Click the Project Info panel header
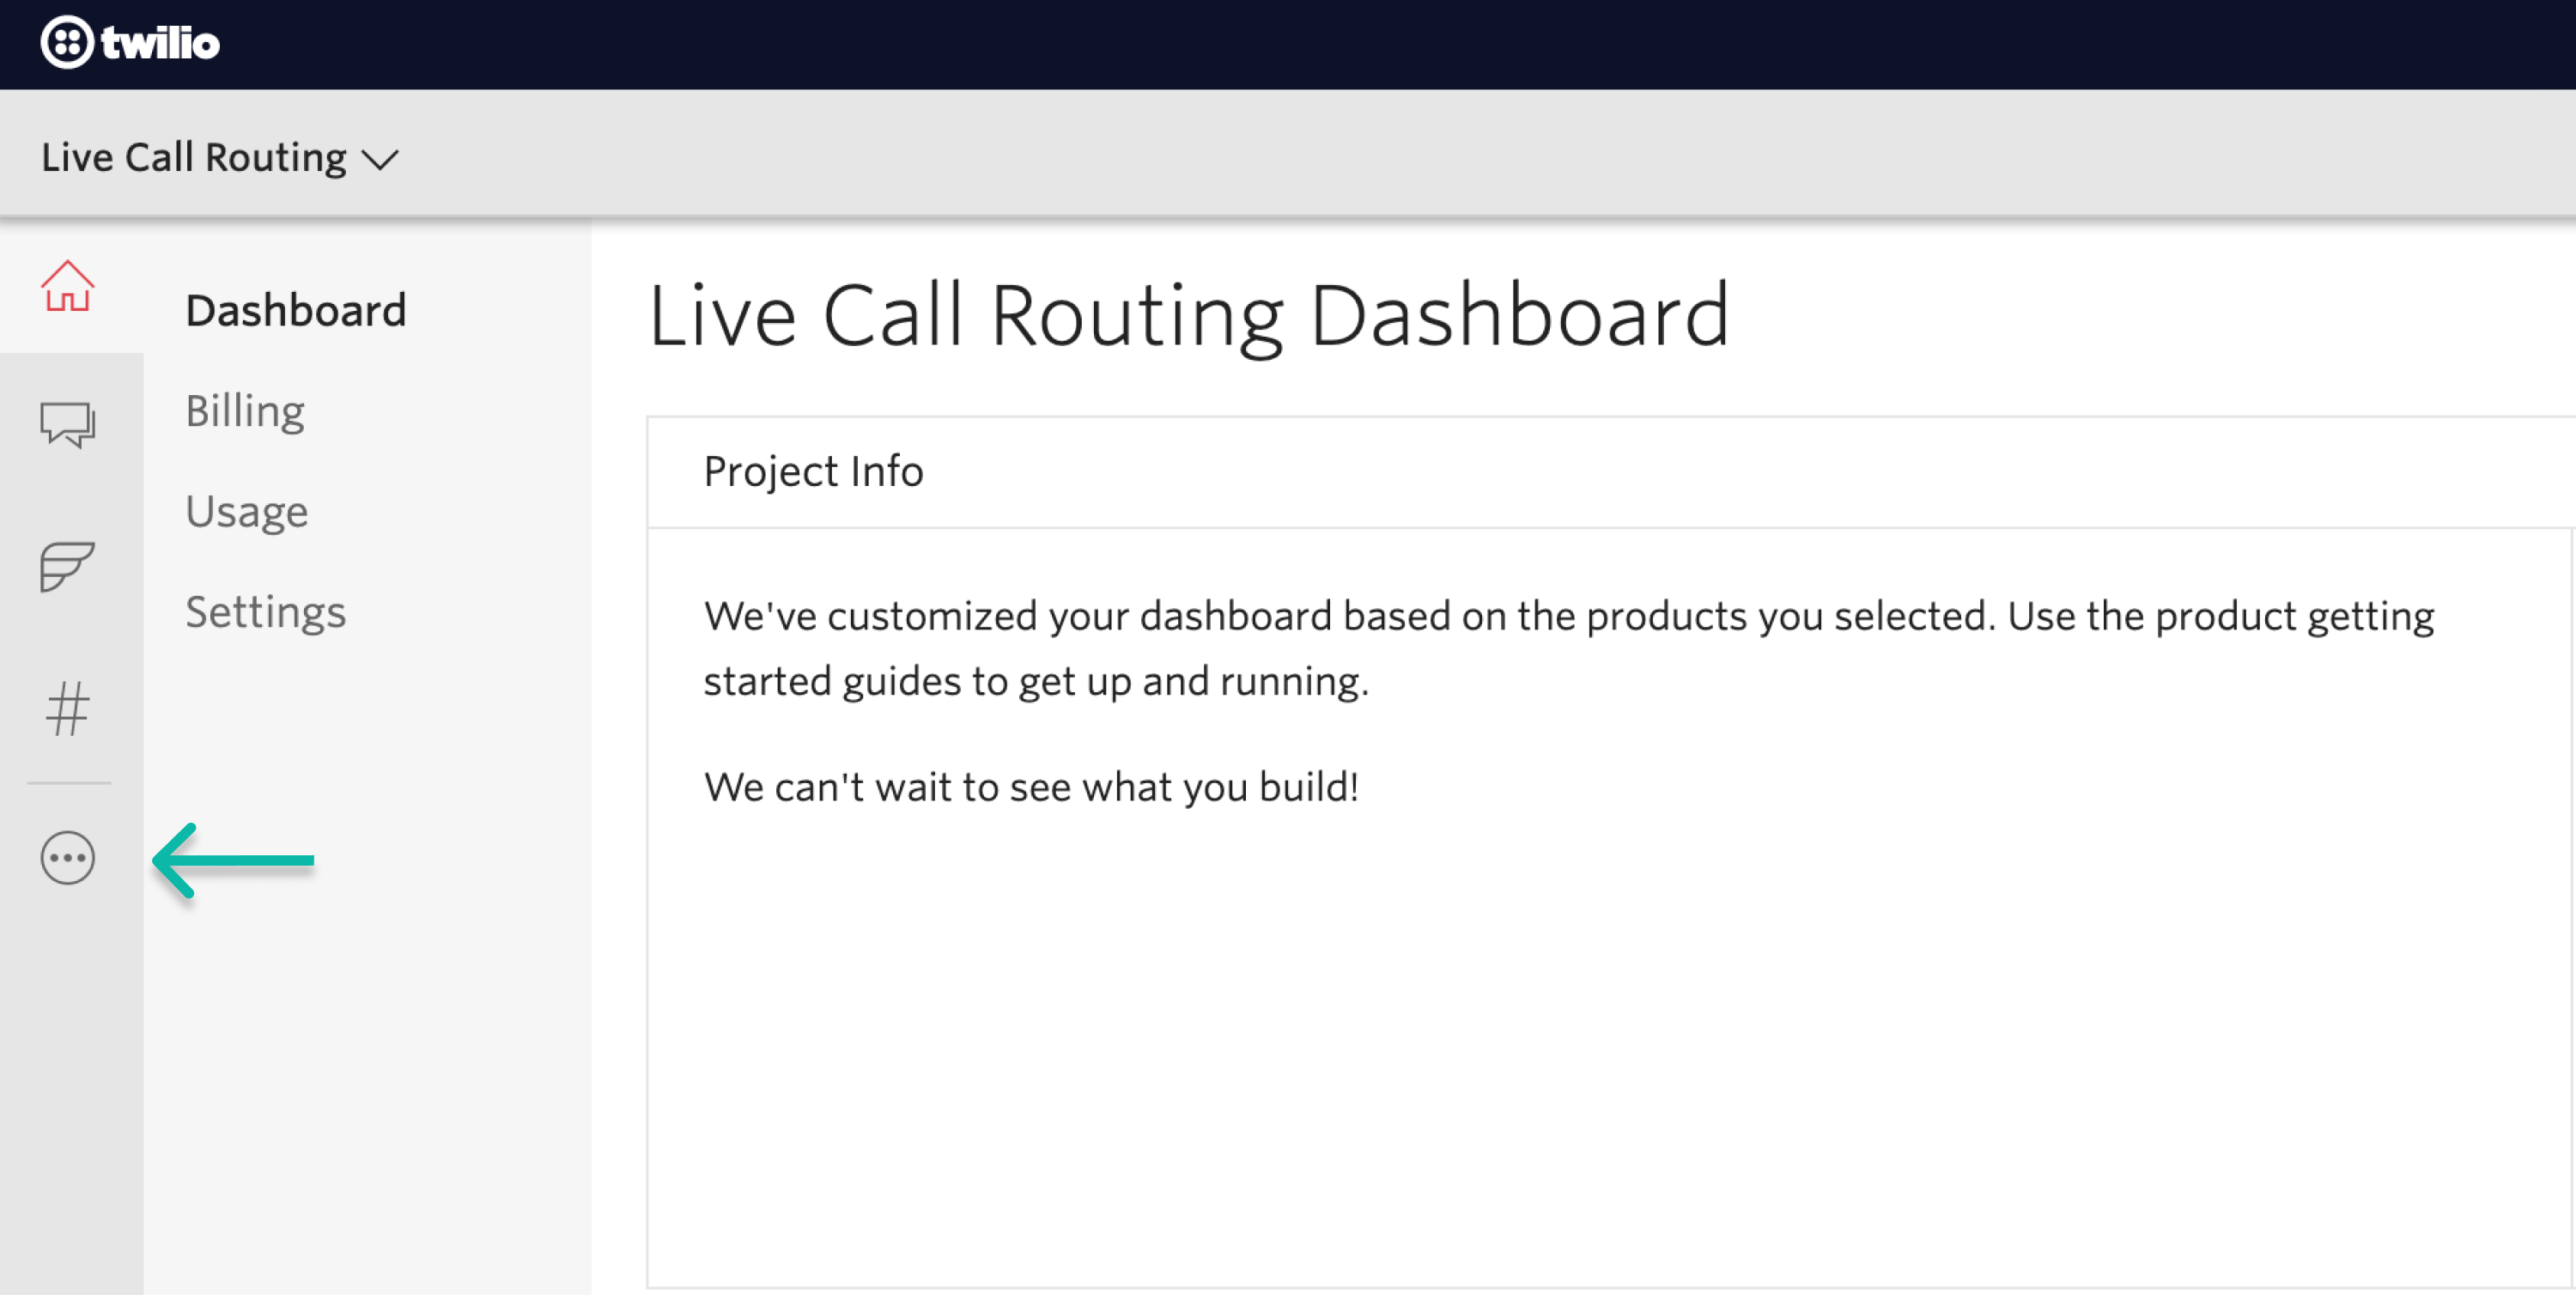2576x1295 pixels. [x=813, y=471]
